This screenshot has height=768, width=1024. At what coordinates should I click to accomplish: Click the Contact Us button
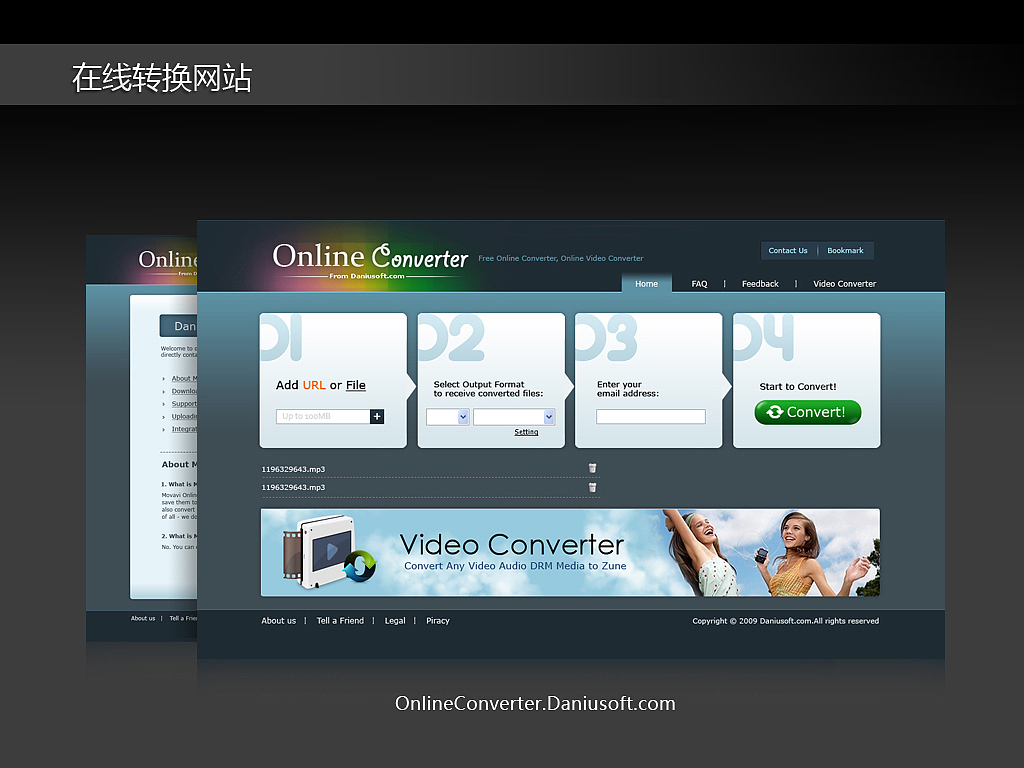click(x=788, y=250)
